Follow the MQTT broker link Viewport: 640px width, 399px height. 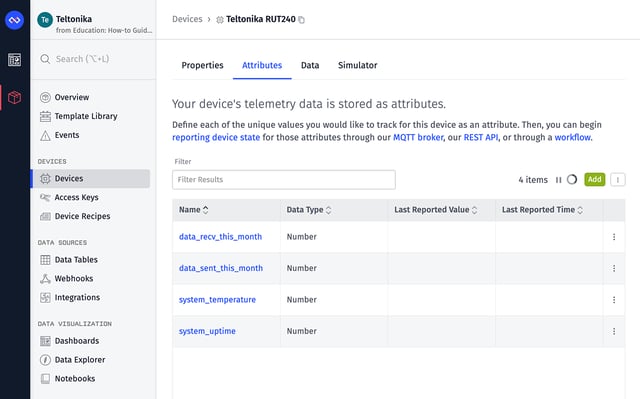(x=418, y=137)
